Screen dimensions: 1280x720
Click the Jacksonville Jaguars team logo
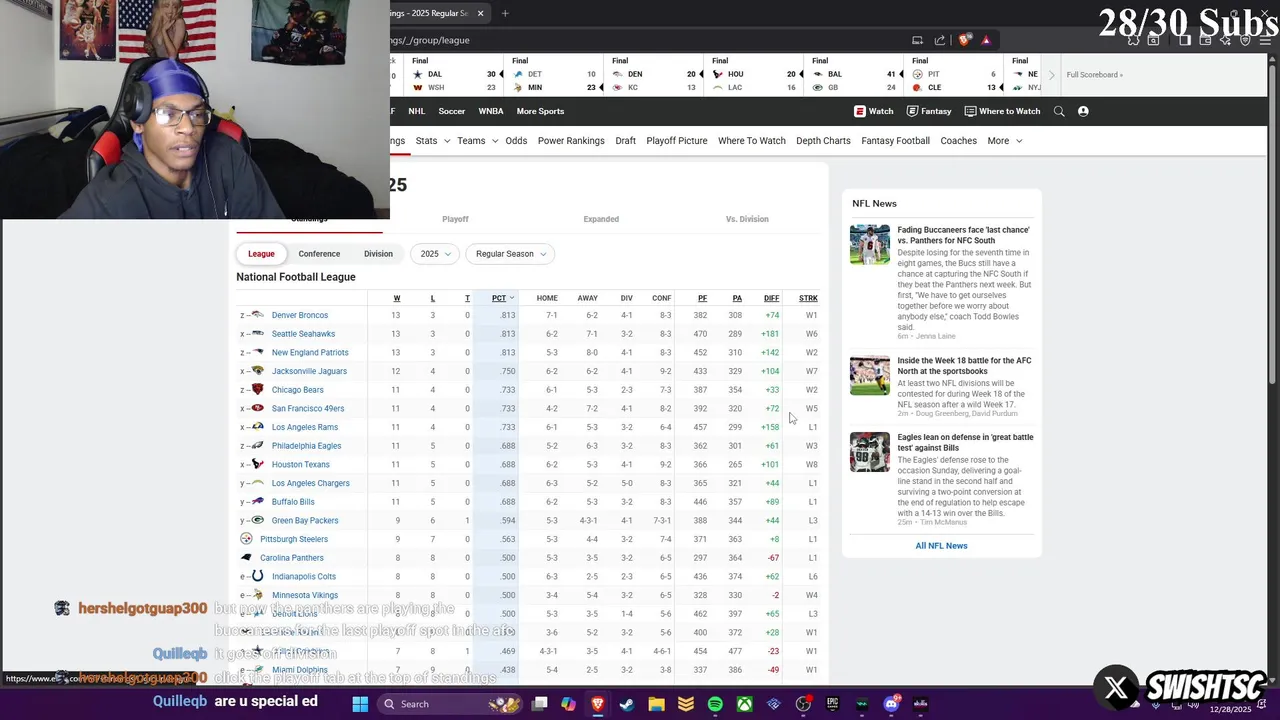point(257,371)
